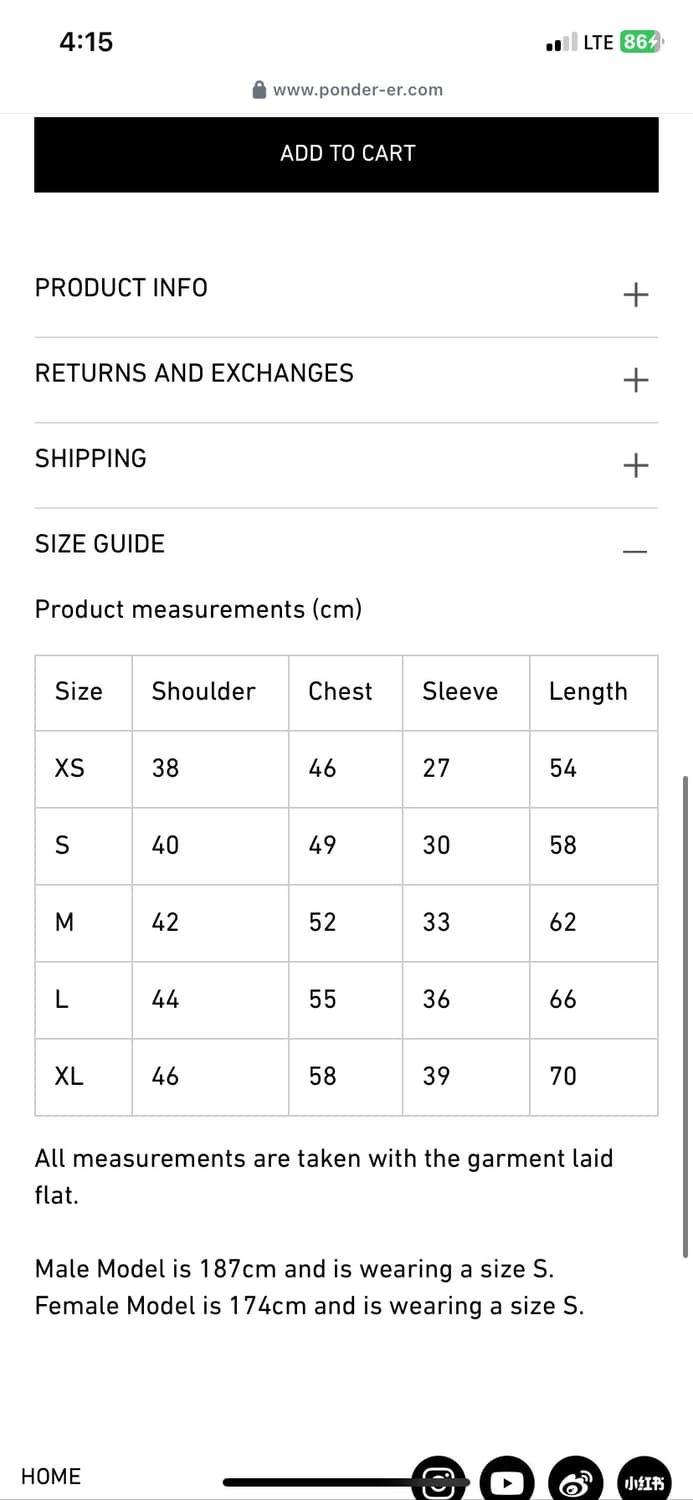693x1500 pixels.
Task: Tap the lock icon beside the URL
Action: (260, 89)
